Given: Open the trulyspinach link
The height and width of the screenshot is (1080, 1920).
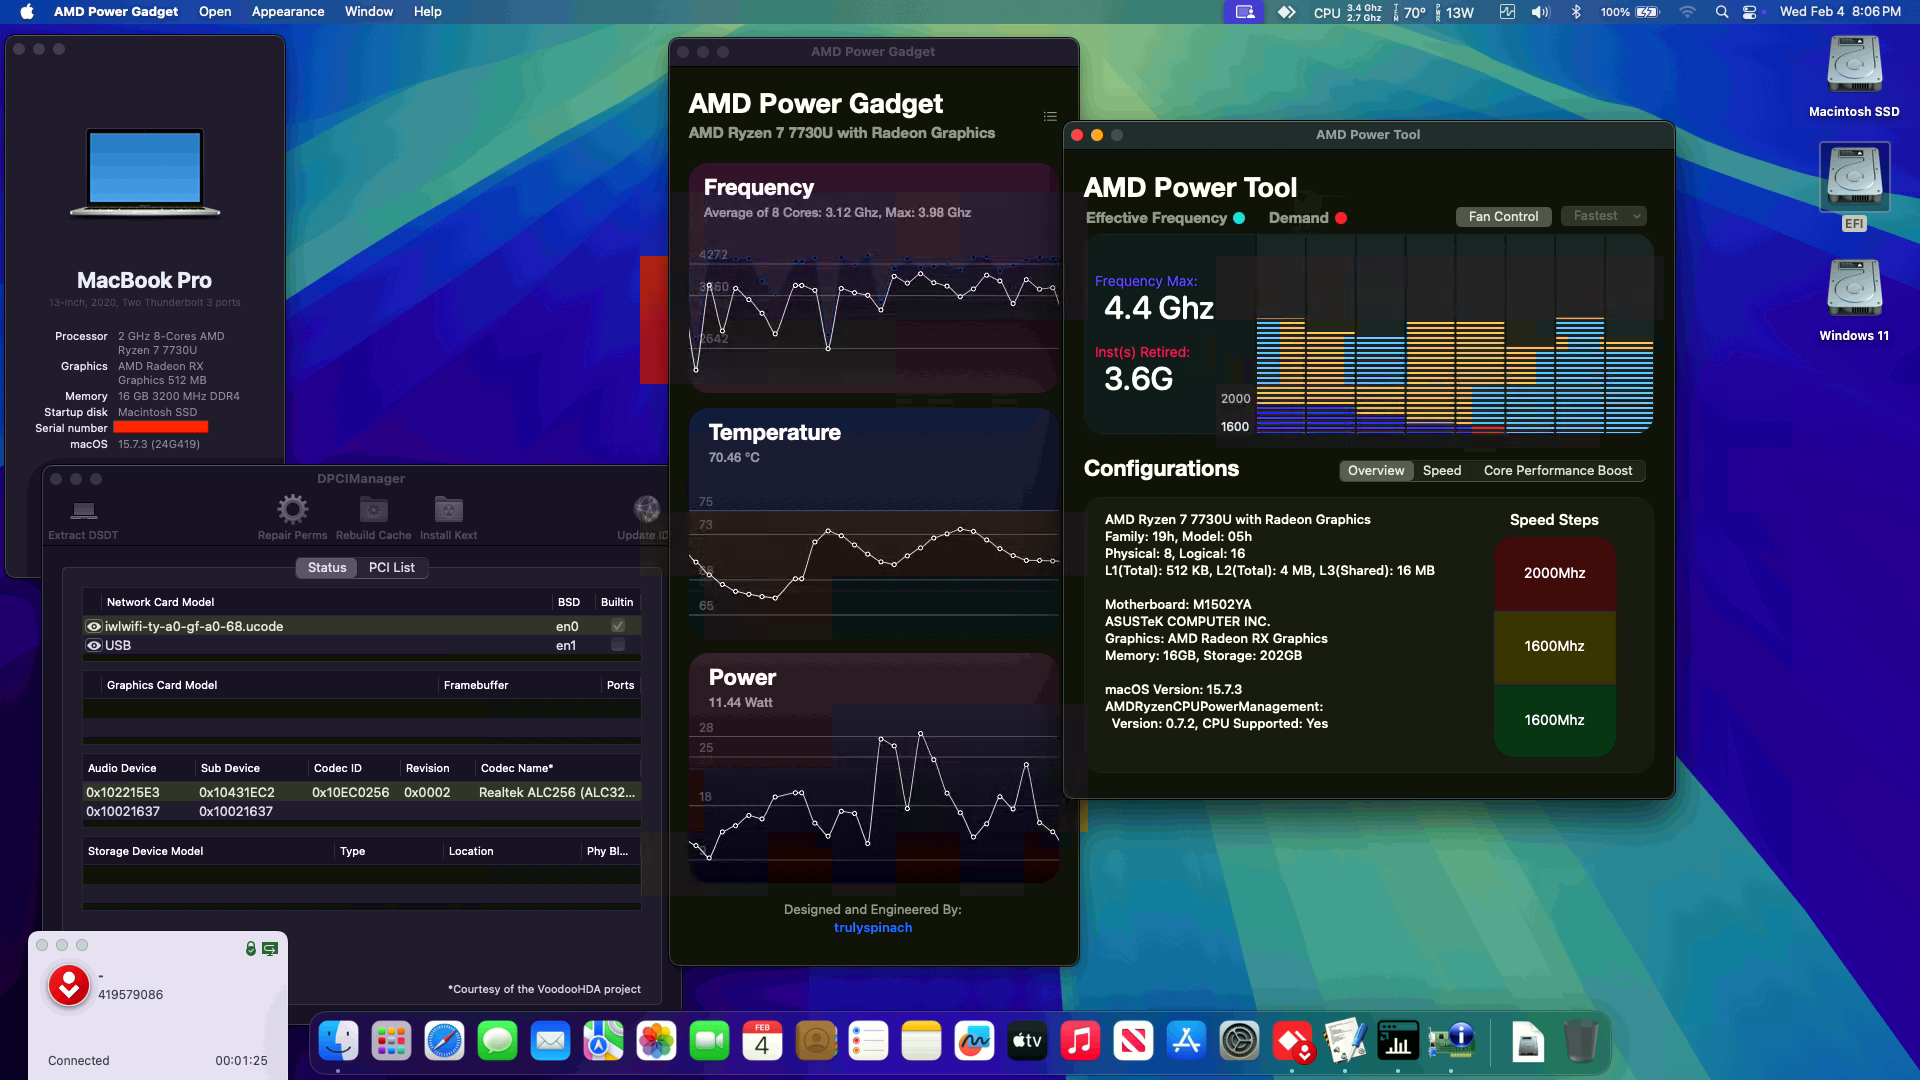Looking at the screenshot, I should click(x=873, y=927).
